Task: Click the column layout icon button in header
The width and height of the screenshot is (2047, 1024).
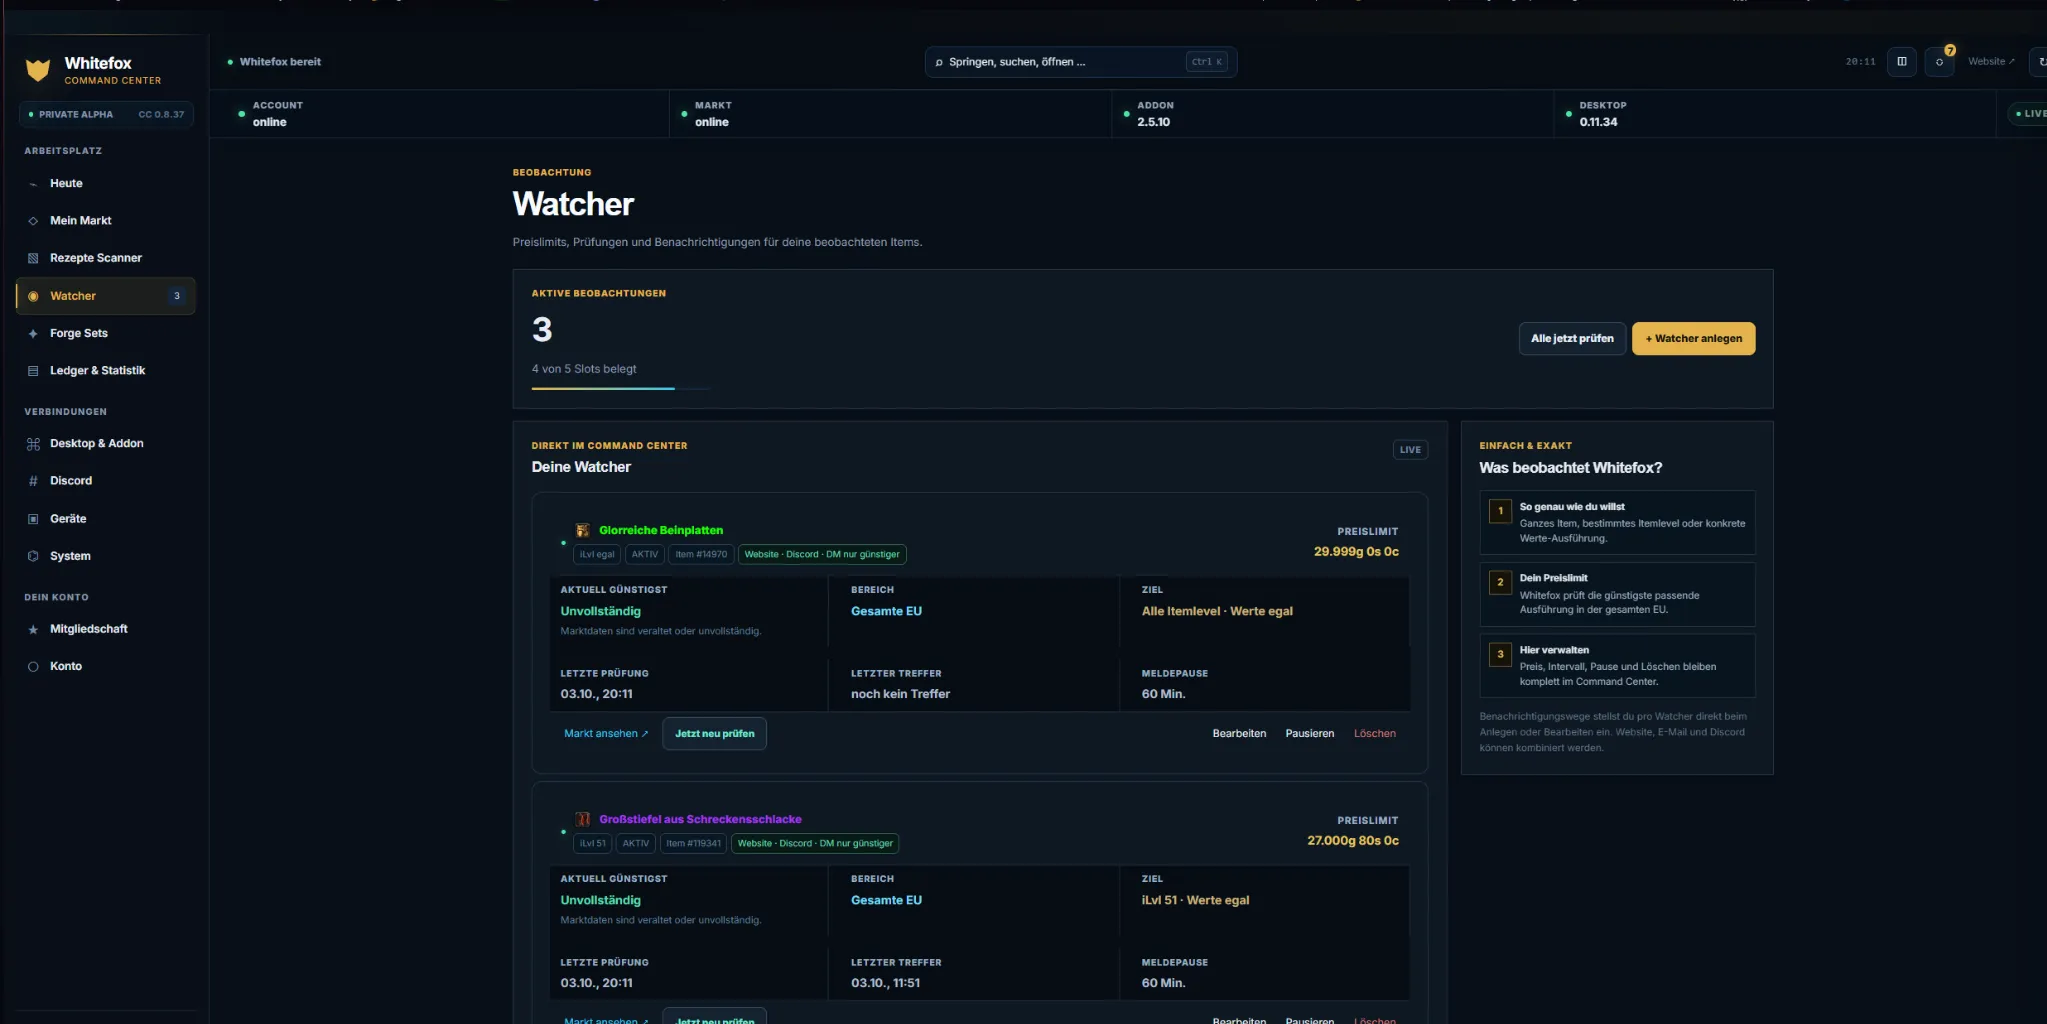Action: click(1902, 62)
